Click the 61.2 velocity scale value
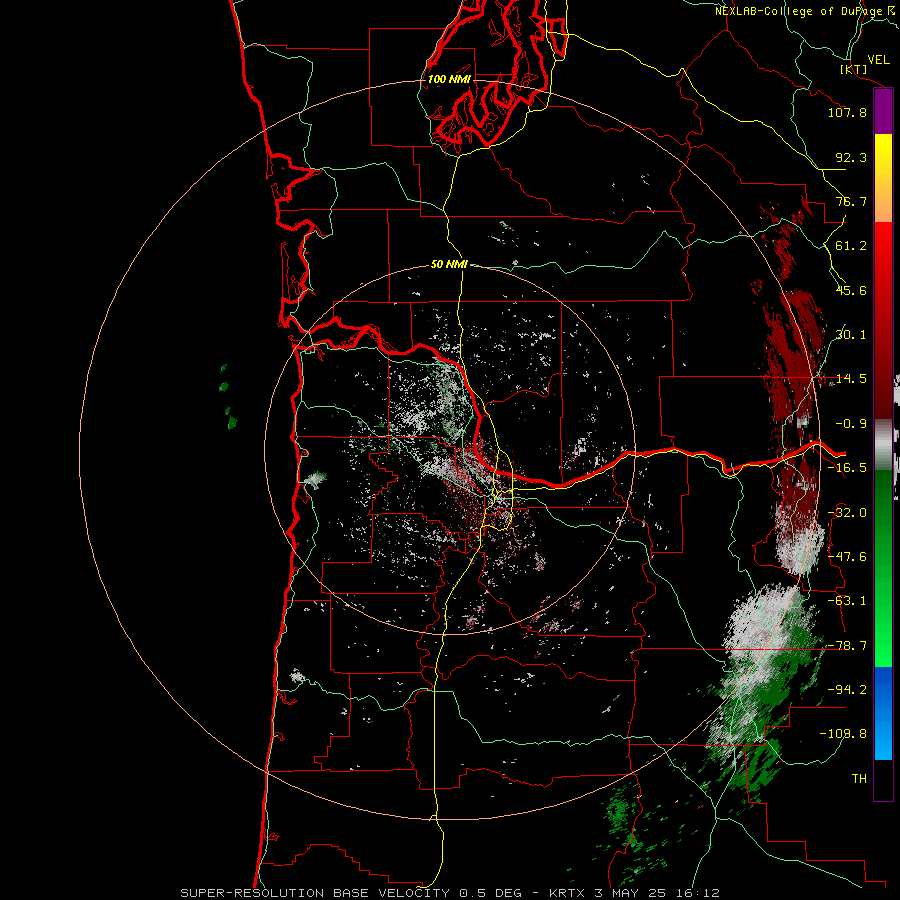Viewport: 900px width, 900px height. coord(851,246)
